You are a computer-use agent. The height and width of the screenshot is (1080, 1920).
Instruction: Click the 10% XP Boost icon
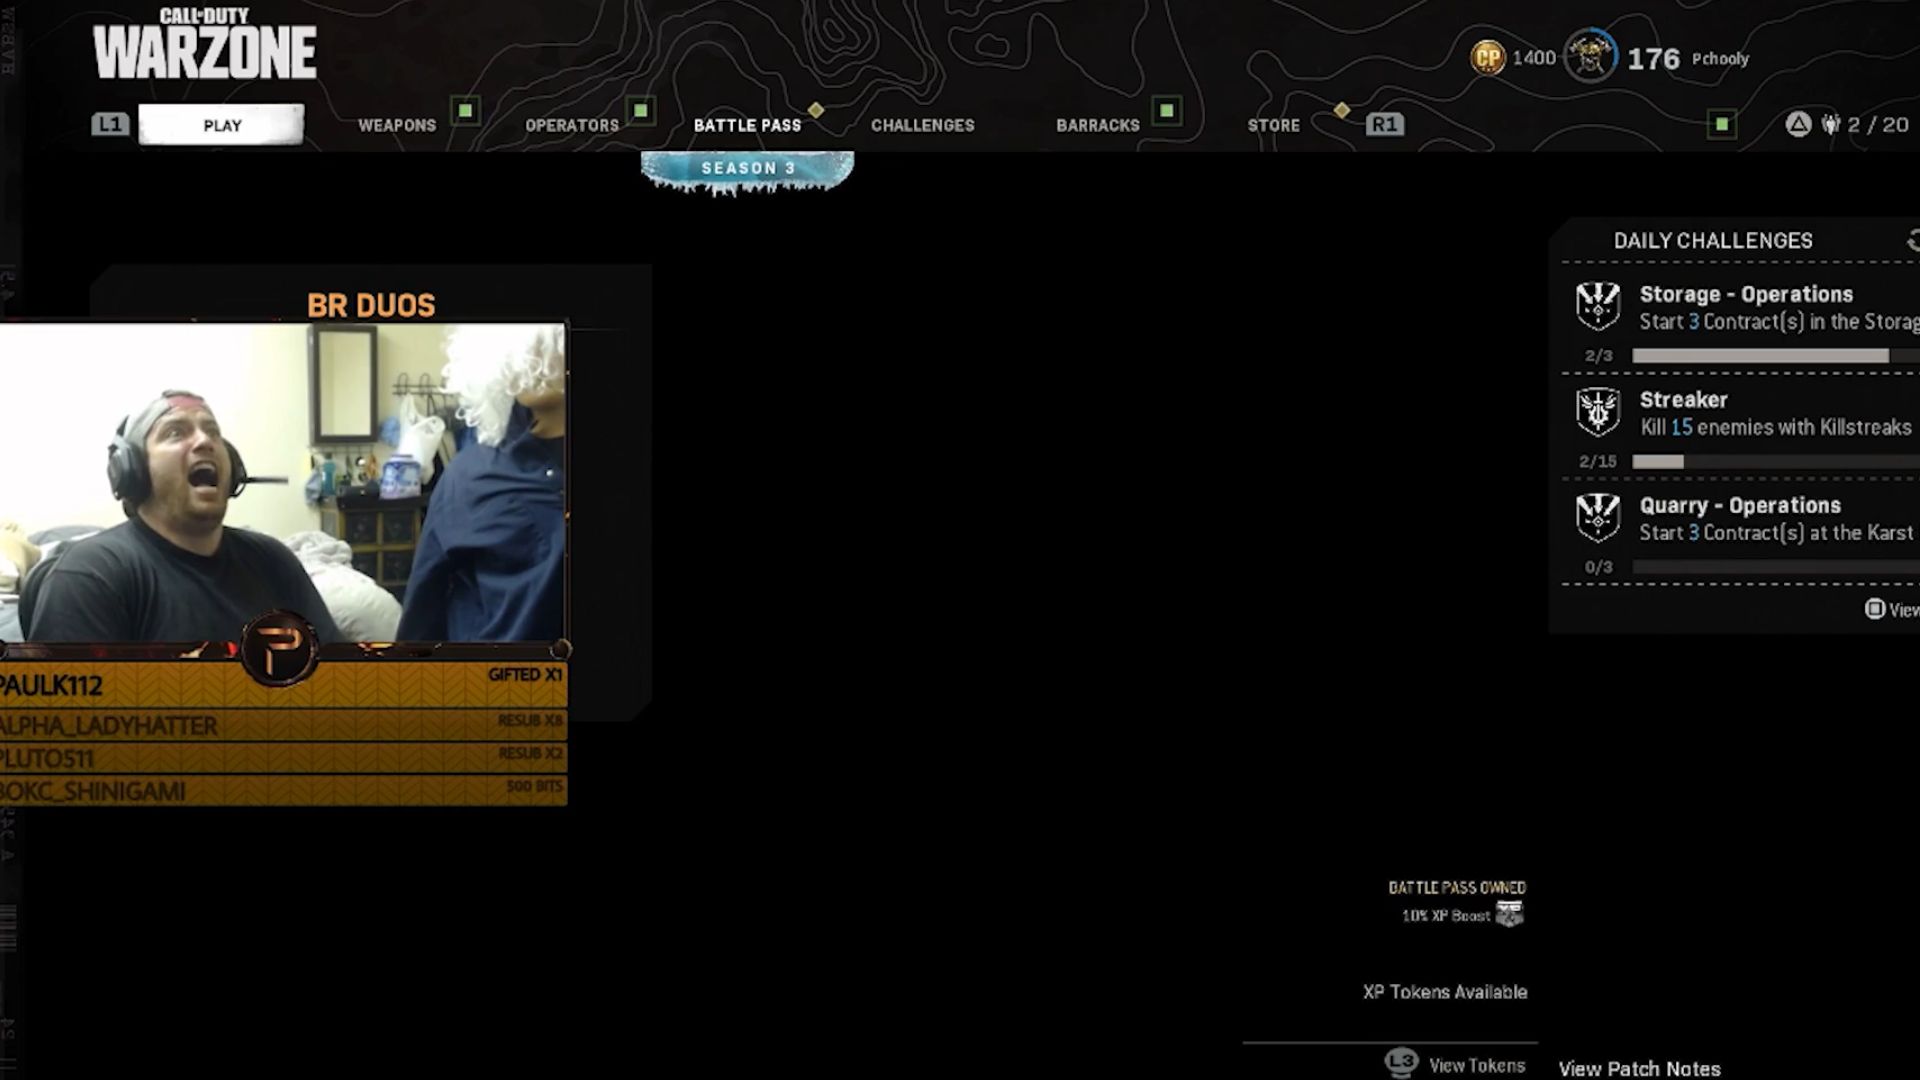coord(1509,914)
